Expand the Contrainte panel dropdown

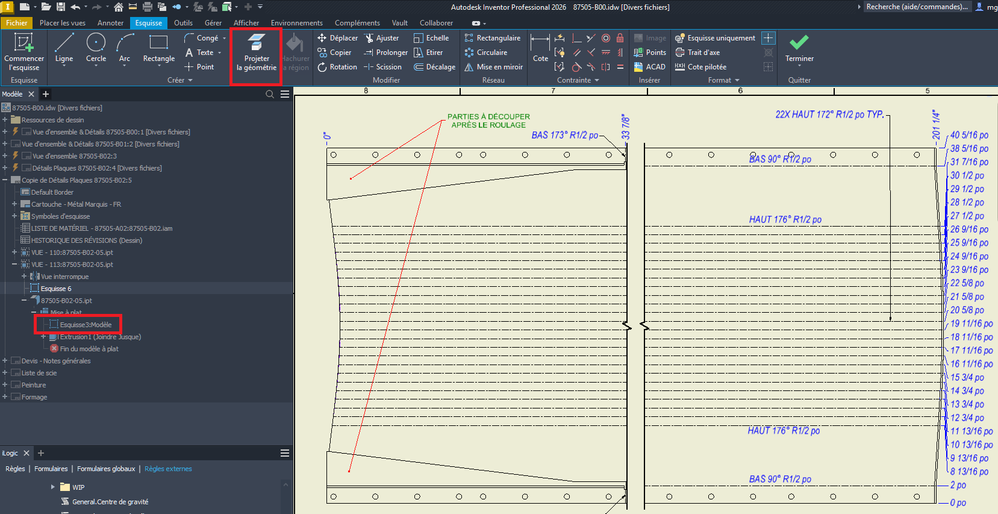(596, 81)
